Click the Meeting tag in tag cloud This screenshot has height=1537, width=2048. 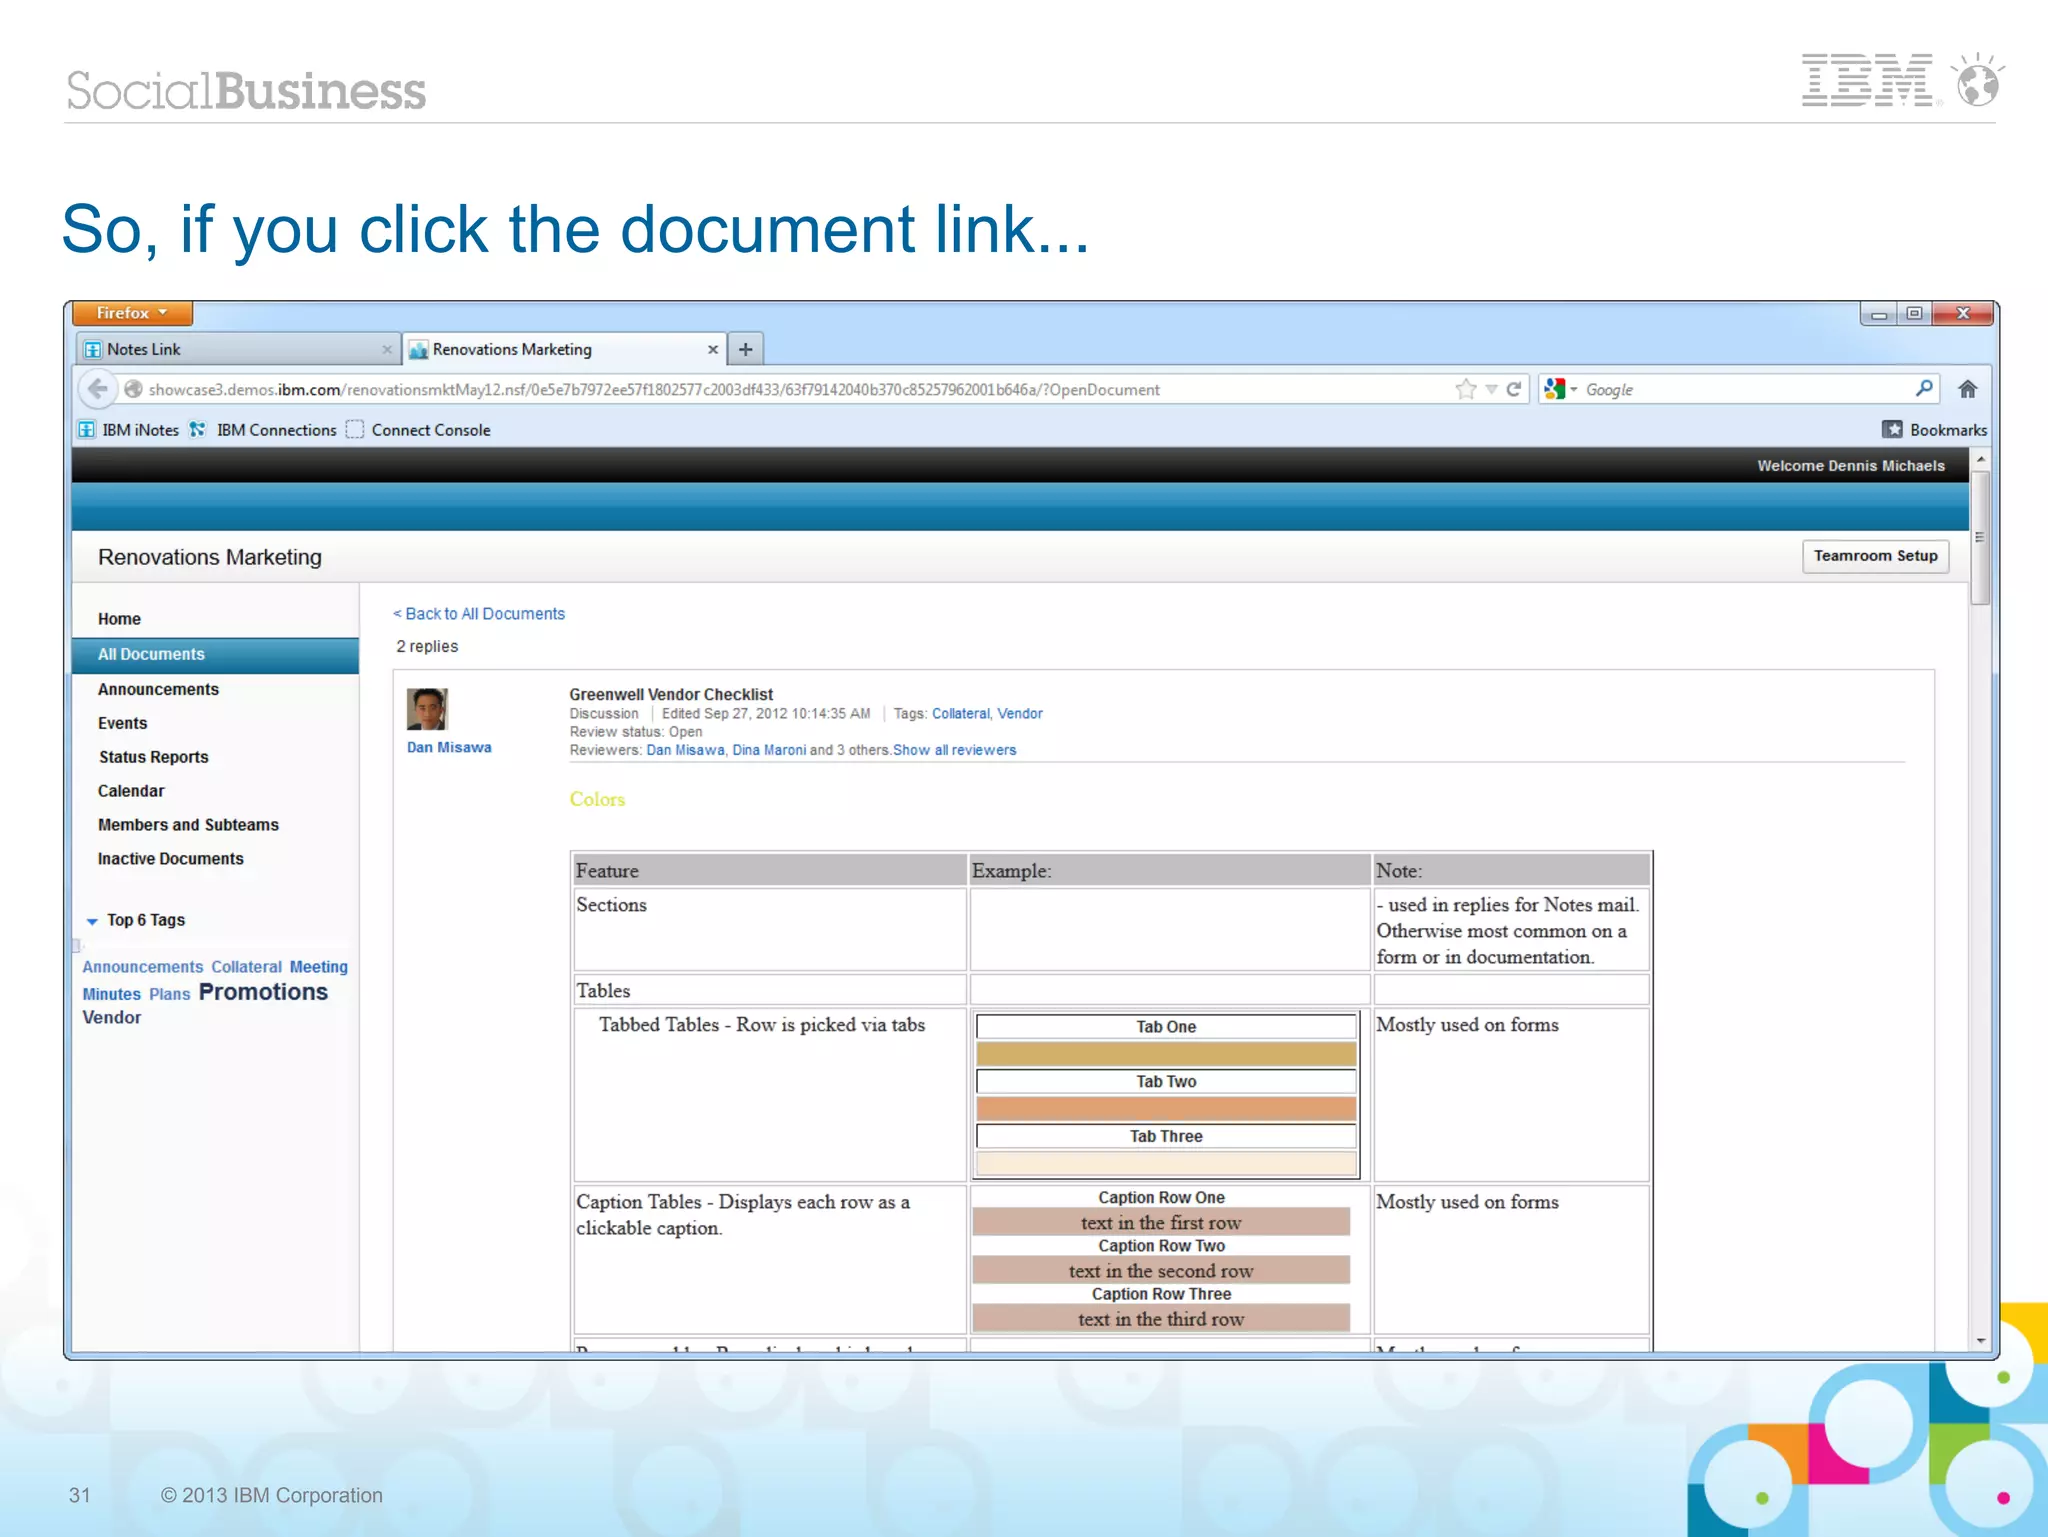coord(319,967)
